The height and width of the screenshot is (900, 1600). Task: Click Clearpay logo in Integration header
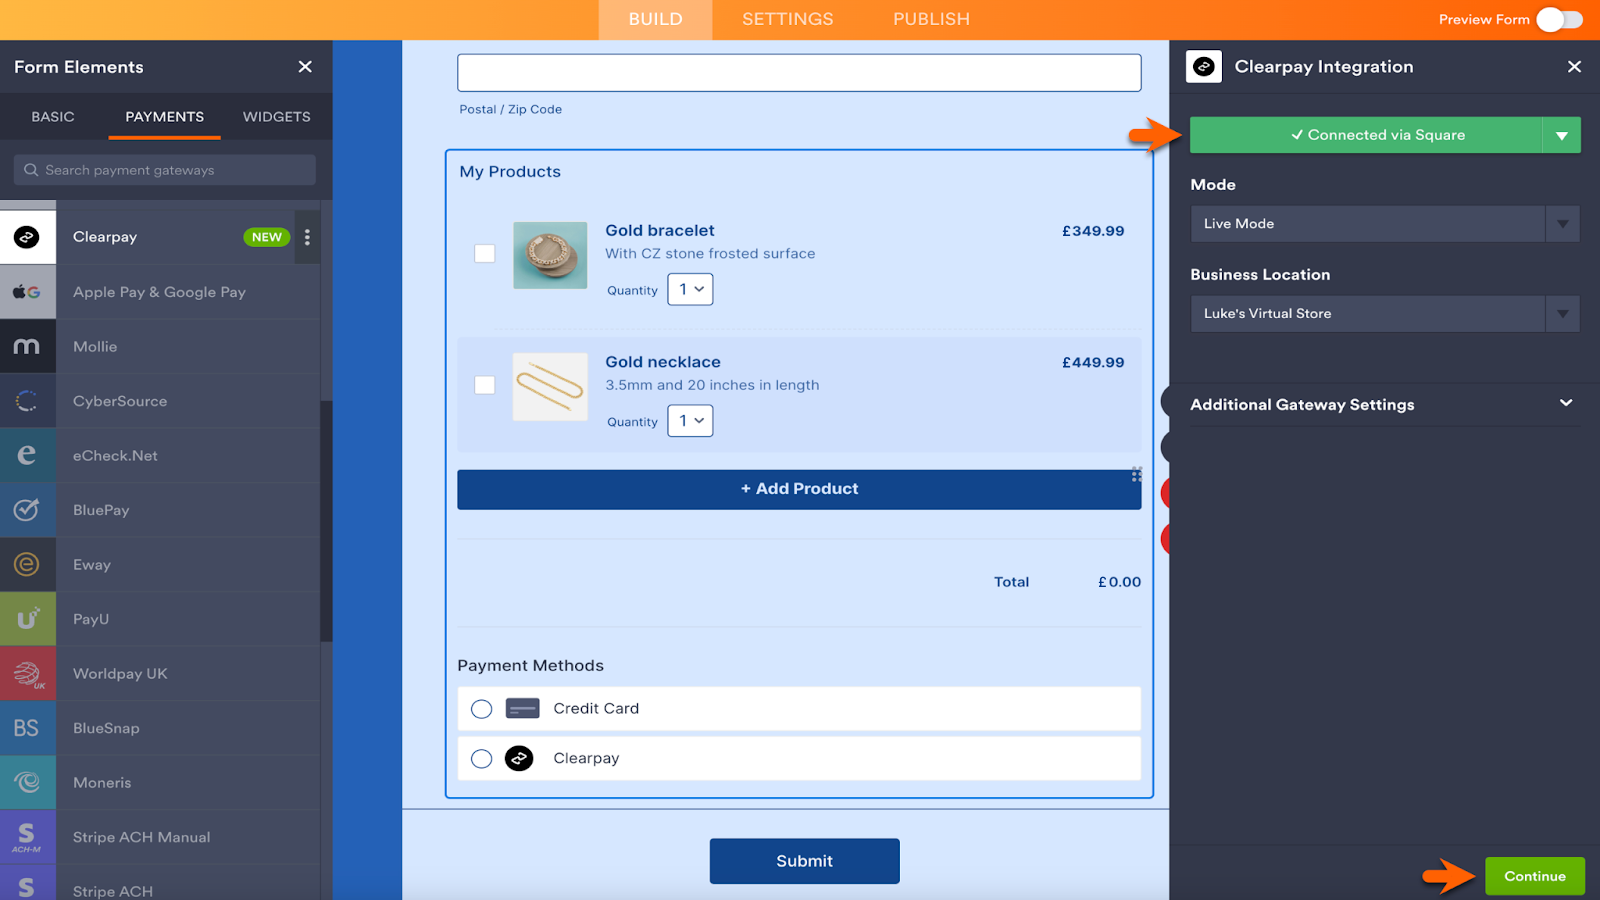1204,67
